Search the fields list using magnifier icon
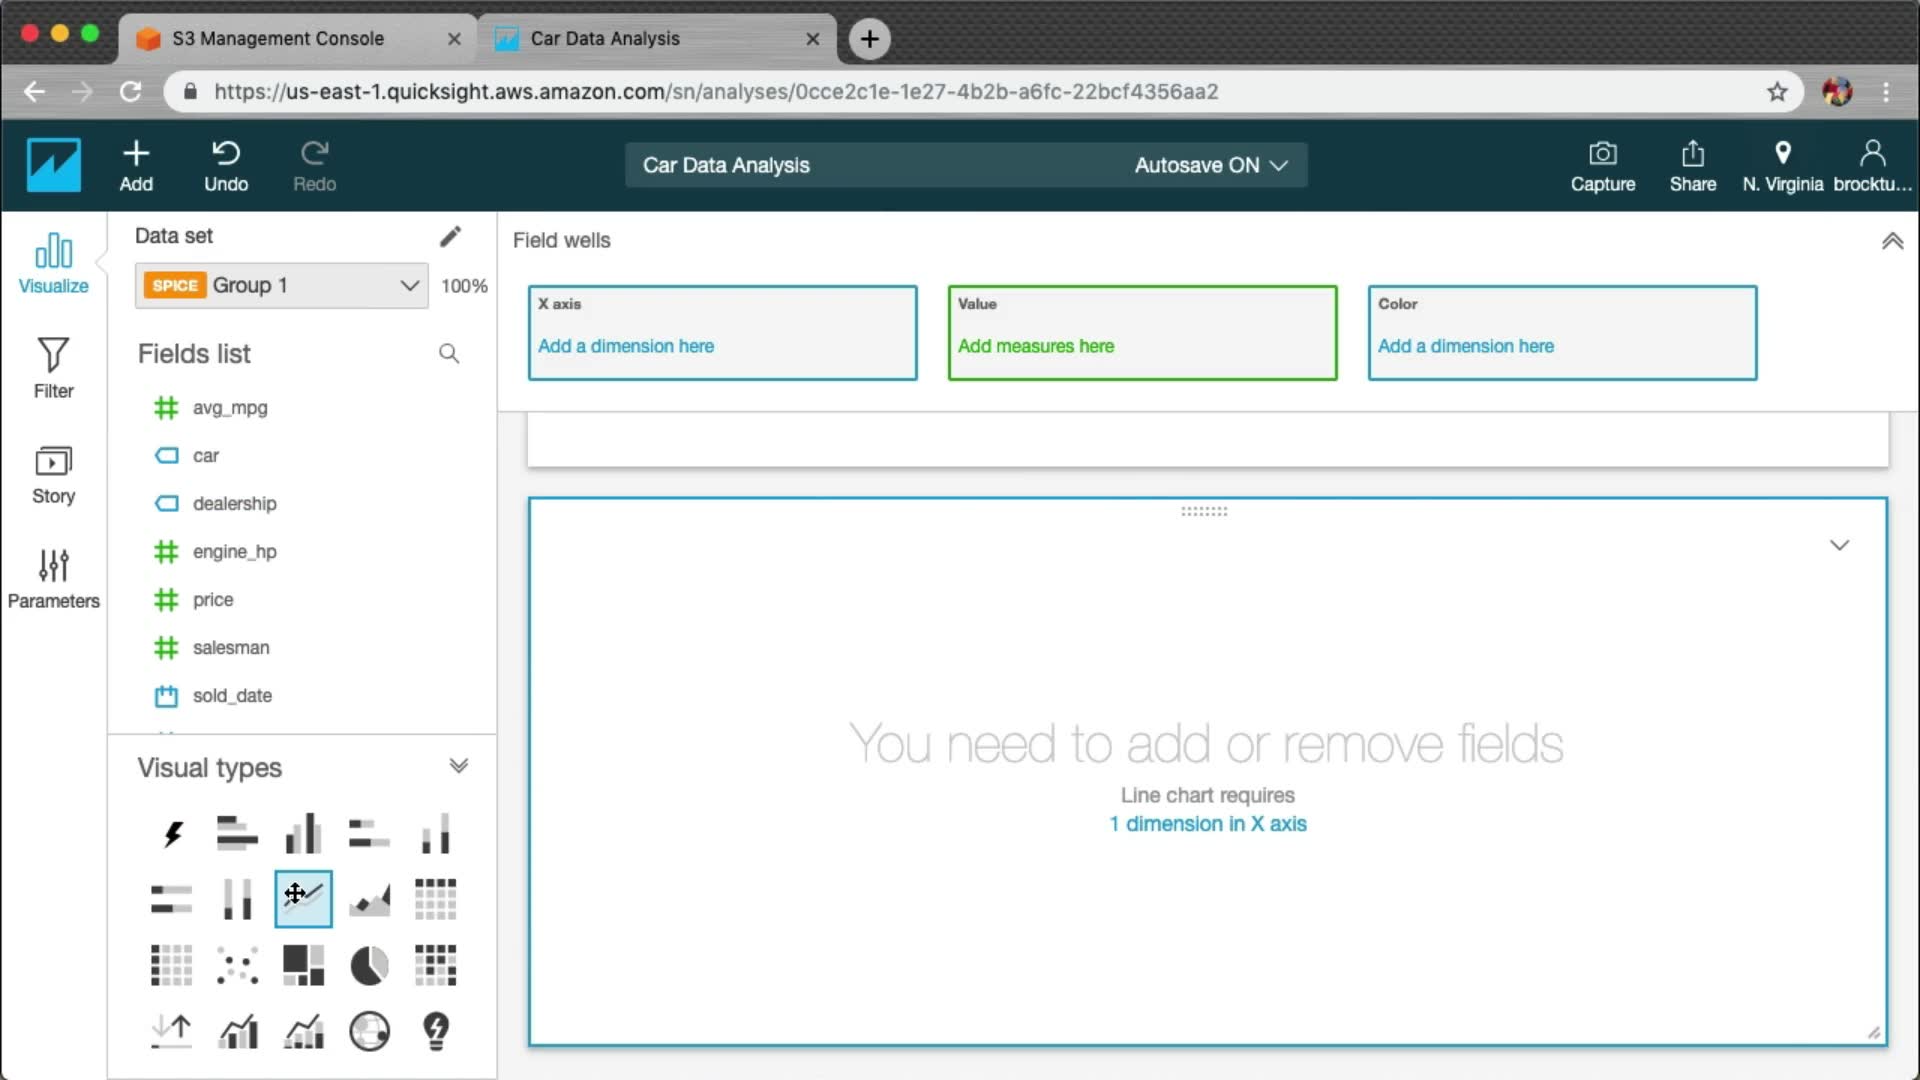1920x1080 pixels. [449, 354]
